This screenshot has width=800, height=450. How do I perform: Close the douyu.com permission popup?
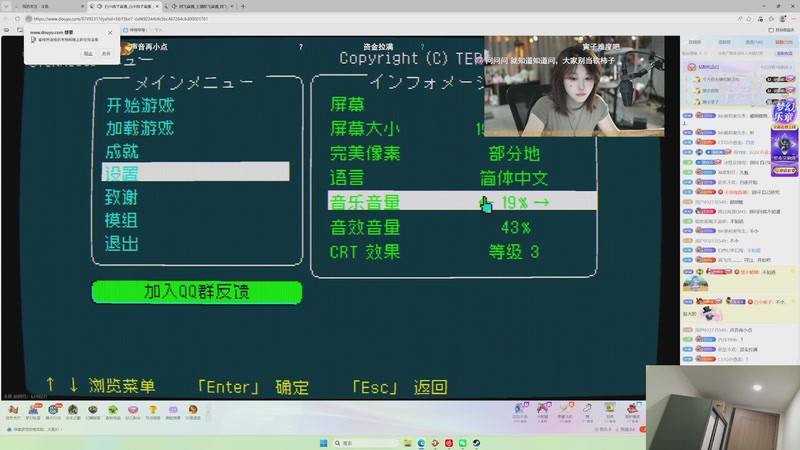point(110,33)
